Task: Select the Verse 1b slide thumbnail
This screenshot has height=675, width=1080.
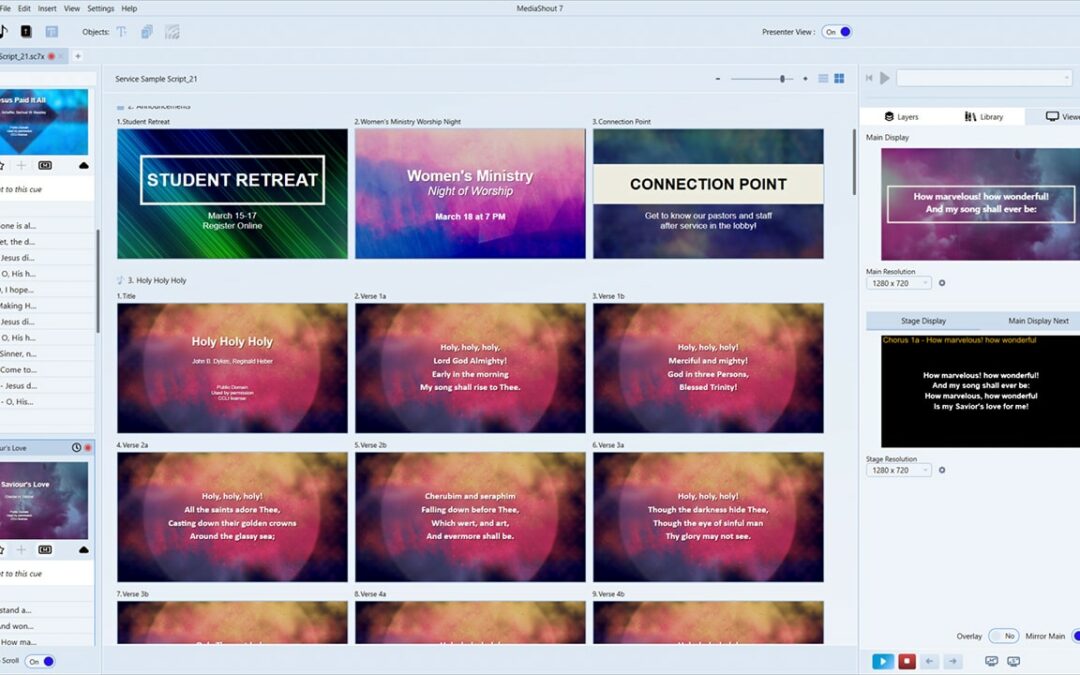Action: coord(708,368)
